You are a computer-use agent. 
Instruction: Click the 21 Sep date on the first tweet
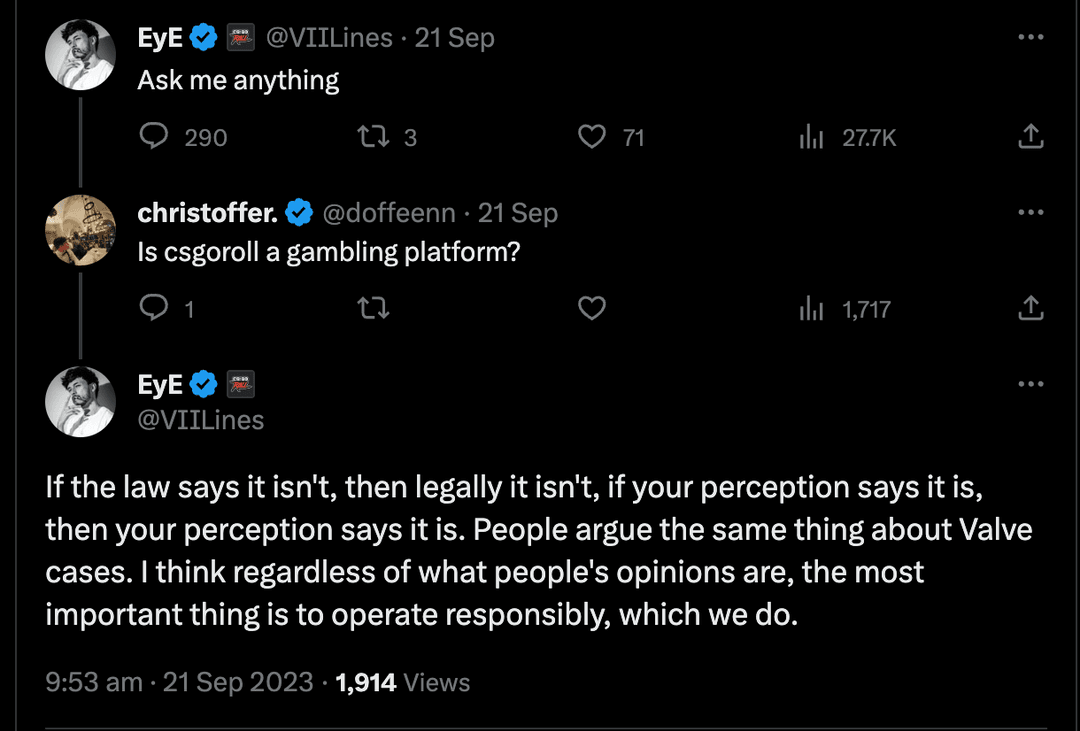(x=455, y=38)
